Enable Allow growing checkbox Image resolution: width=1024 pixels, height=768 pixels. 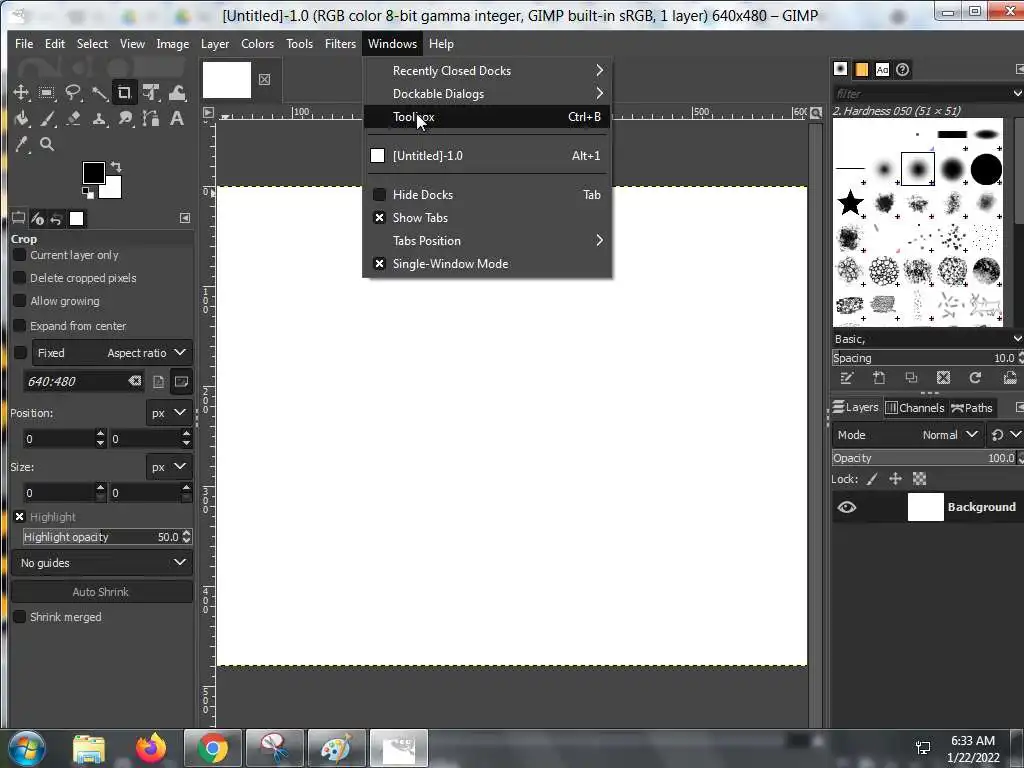click(x=20, y=300)
